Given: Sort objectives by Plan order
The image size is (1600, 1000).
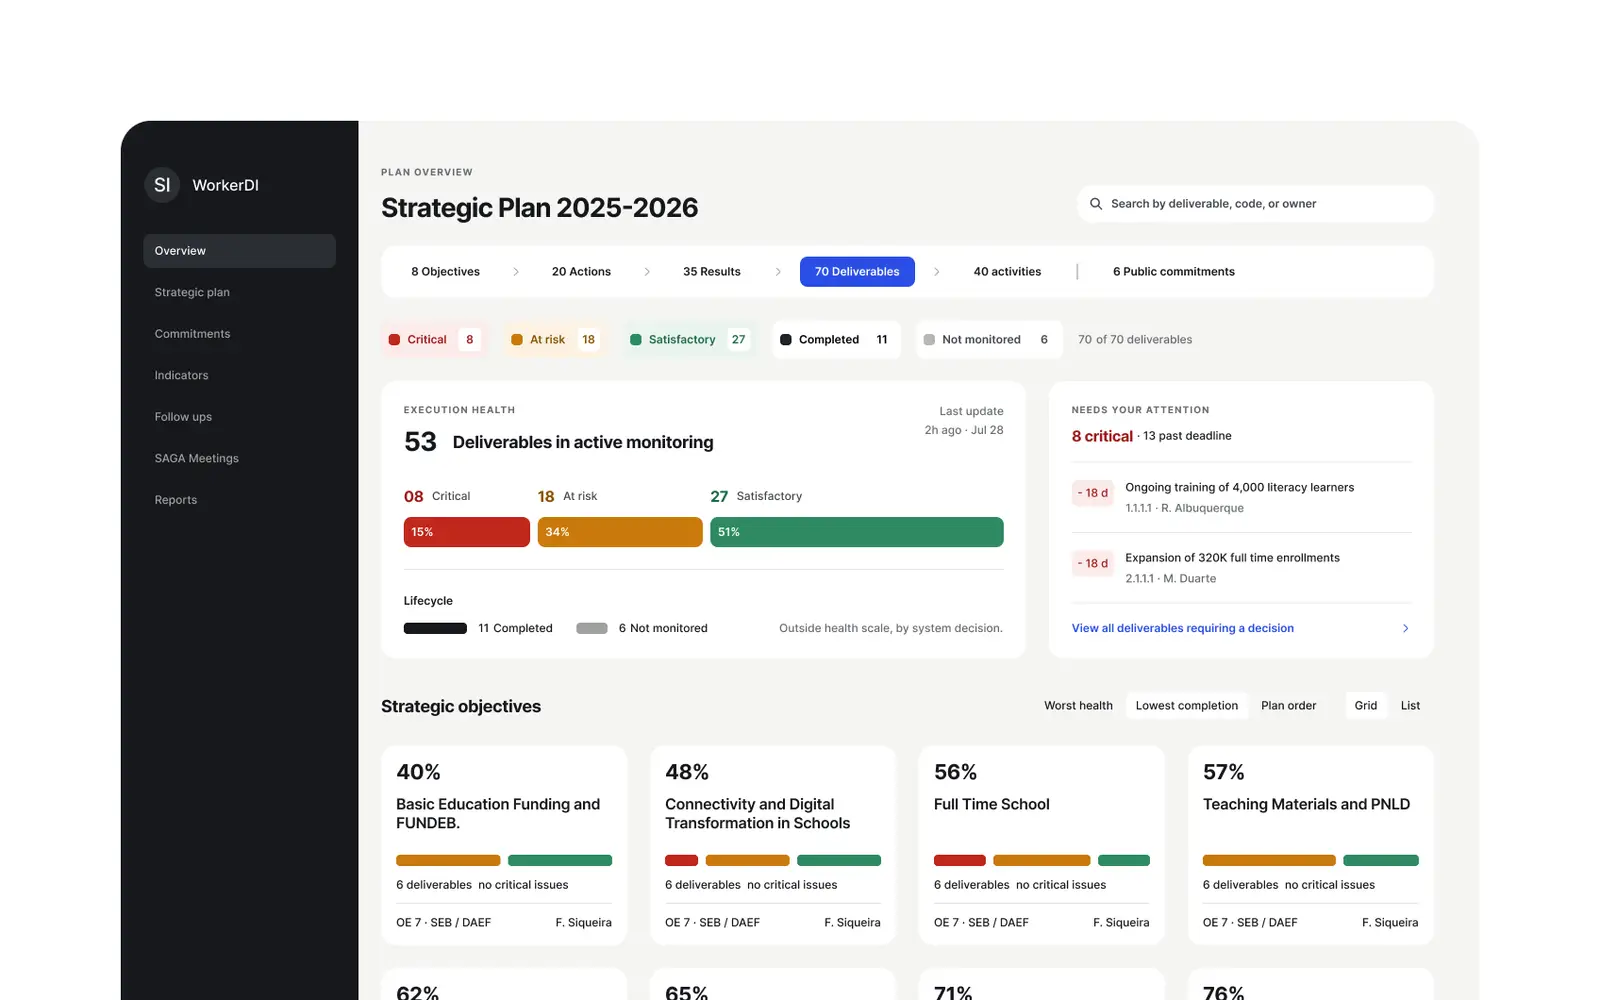Looking at the screenshot, I should pos(1288,706).
